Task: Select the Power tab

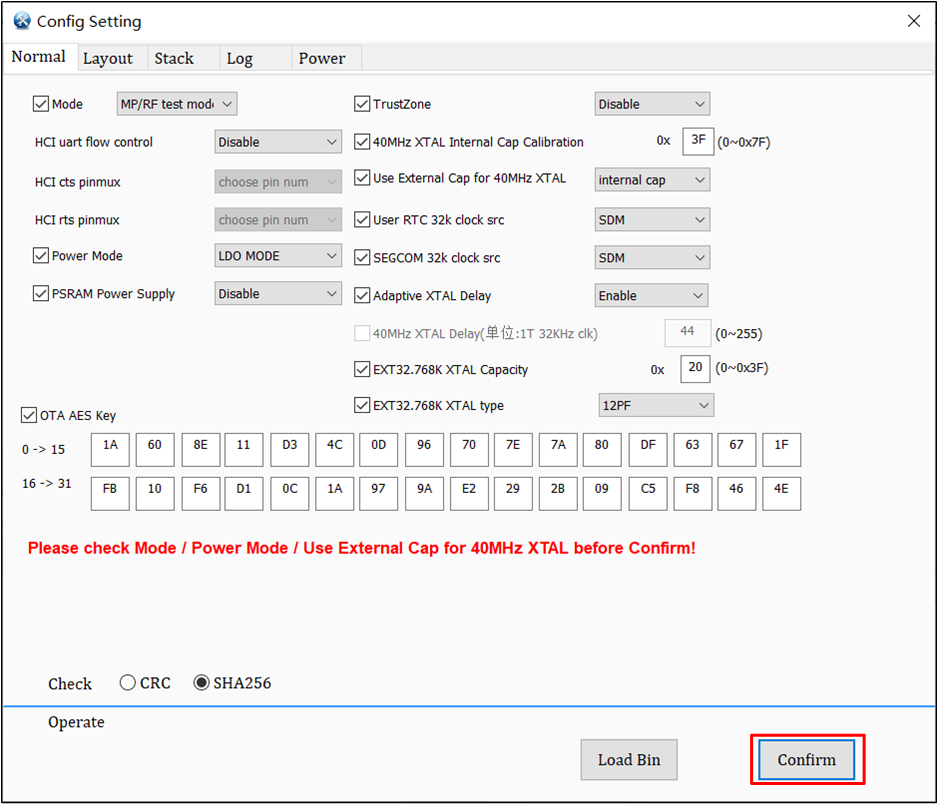Action: (321, 58)
